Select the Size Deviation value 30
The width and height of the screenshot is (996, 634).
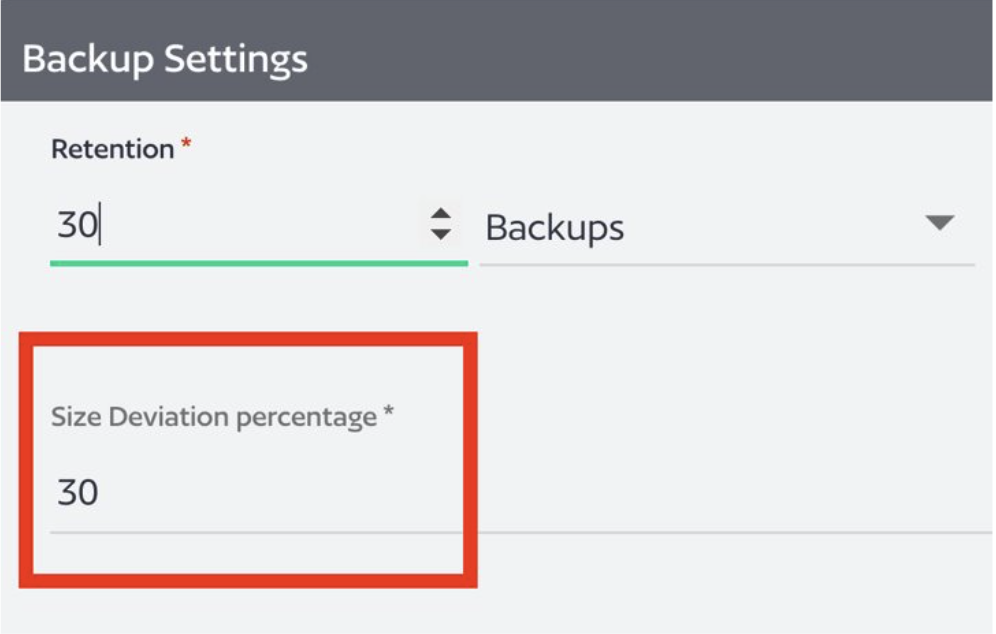coord(77,493)
